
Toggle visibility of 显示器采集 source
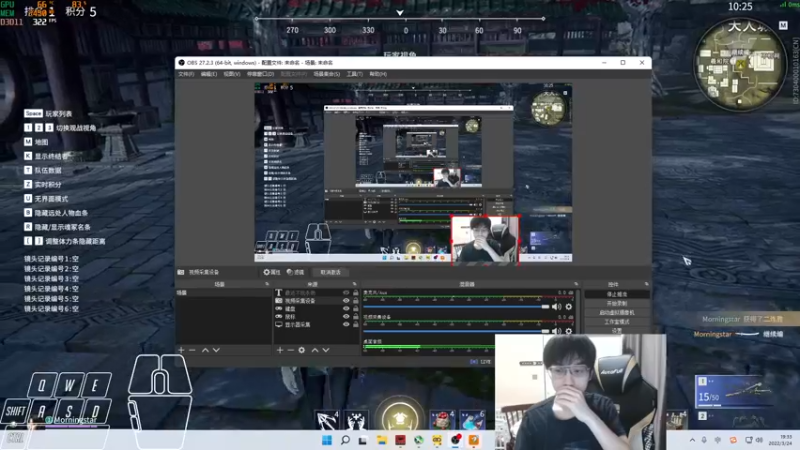point(346,324)
